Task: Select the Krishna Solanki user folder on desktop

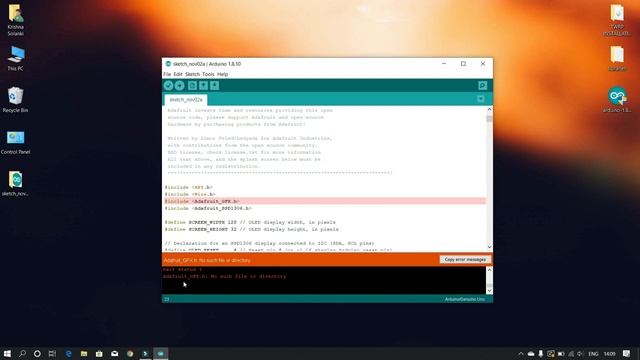Action: click(16, 20)
